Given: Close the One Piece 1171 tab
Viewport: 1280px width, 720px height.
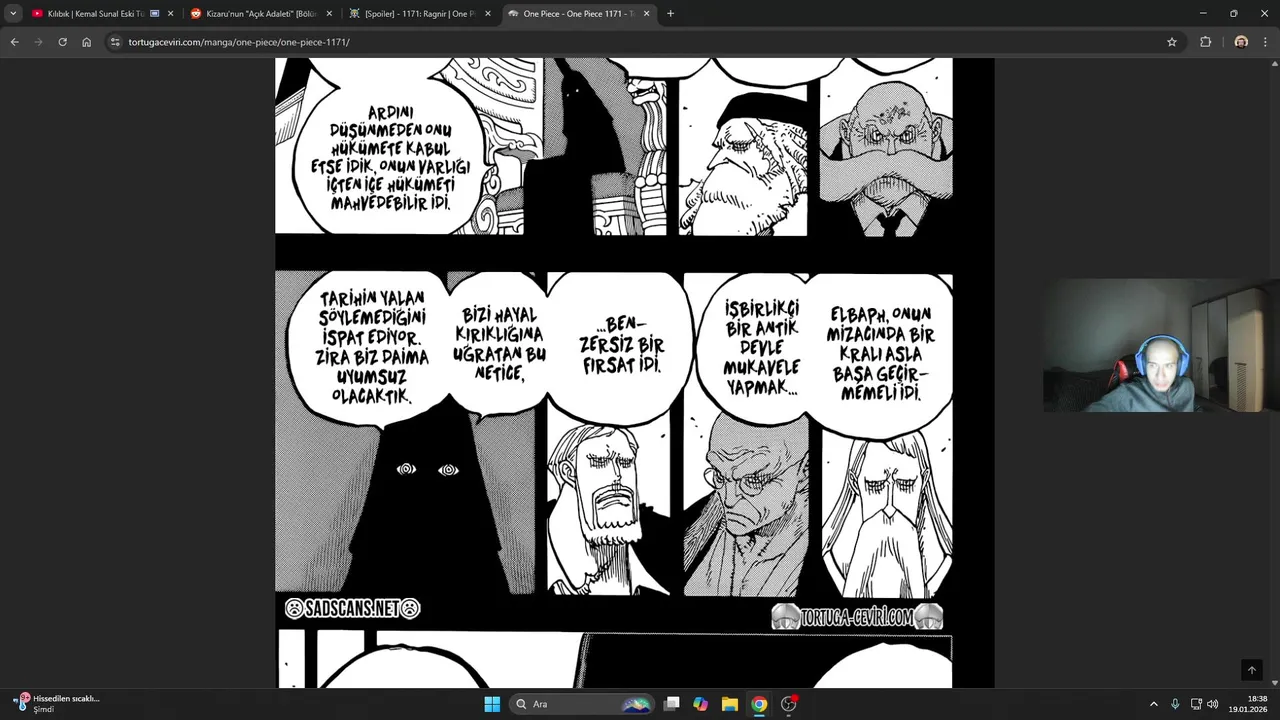Looking at the screenshot, I should (x=646, y=14).
